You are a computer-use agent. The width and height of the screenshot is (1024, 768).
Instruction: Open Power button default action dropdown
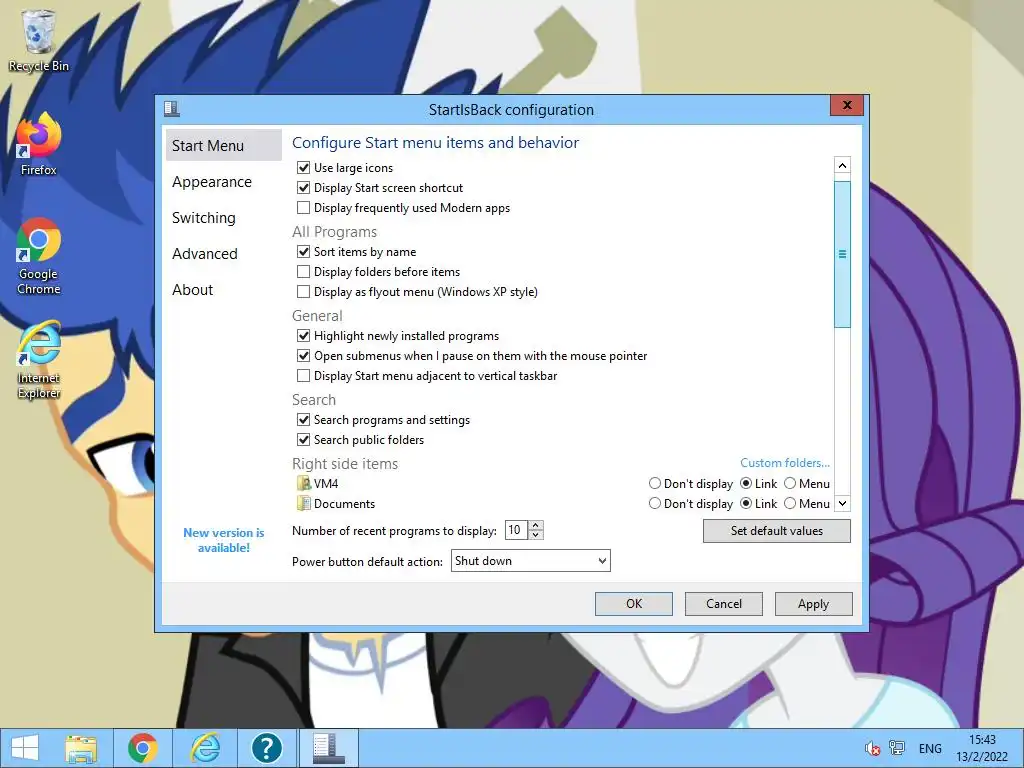click(x=530, y=561)
